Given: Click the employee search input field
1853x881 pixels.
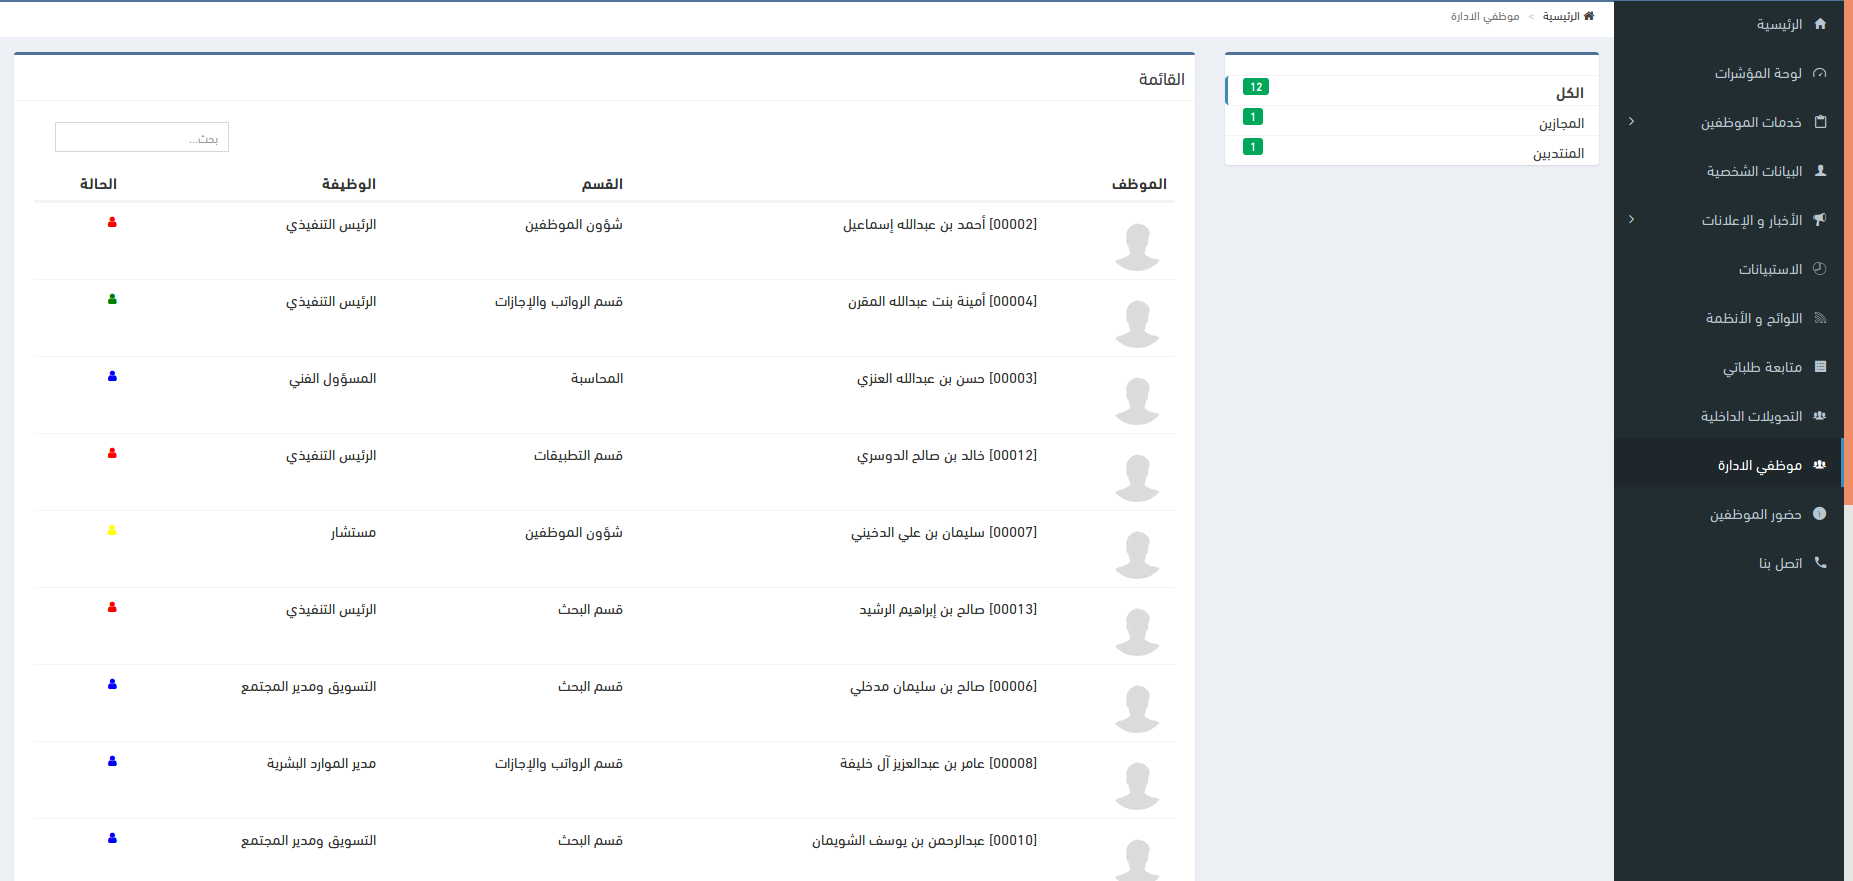Looking at the screenshot, I should pos(142,138).
